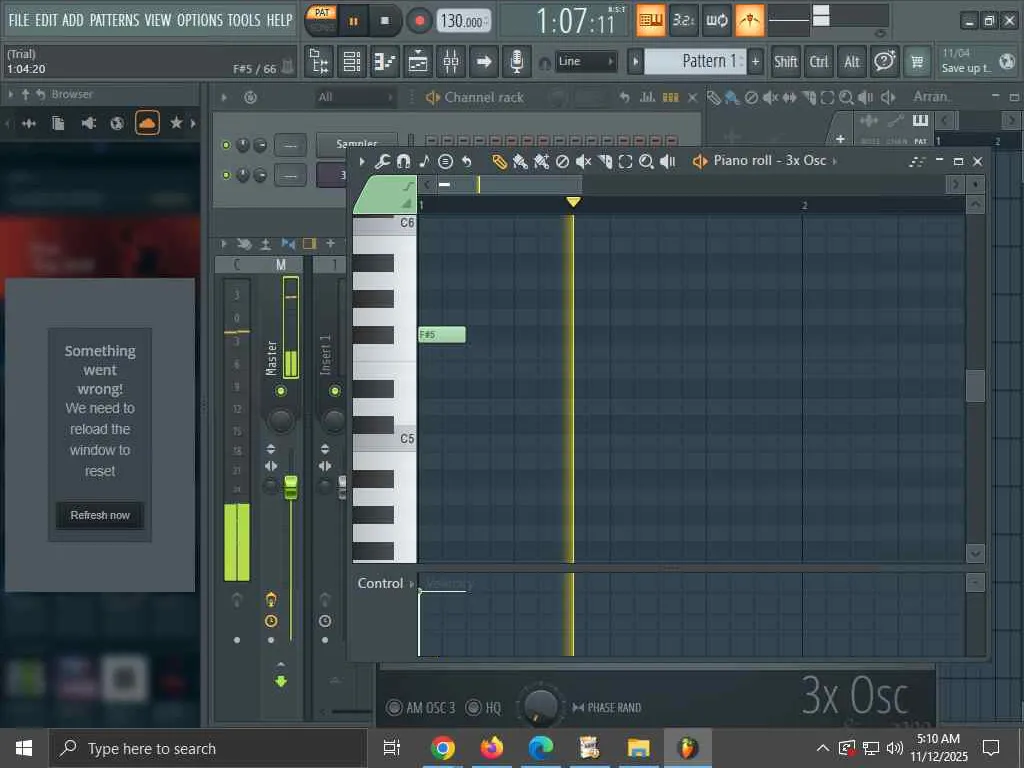Image resolution: width=1024 pixels, height=768 pixels.
Task: Open the Line snap dropdown
Action: [x=586, y=61]
